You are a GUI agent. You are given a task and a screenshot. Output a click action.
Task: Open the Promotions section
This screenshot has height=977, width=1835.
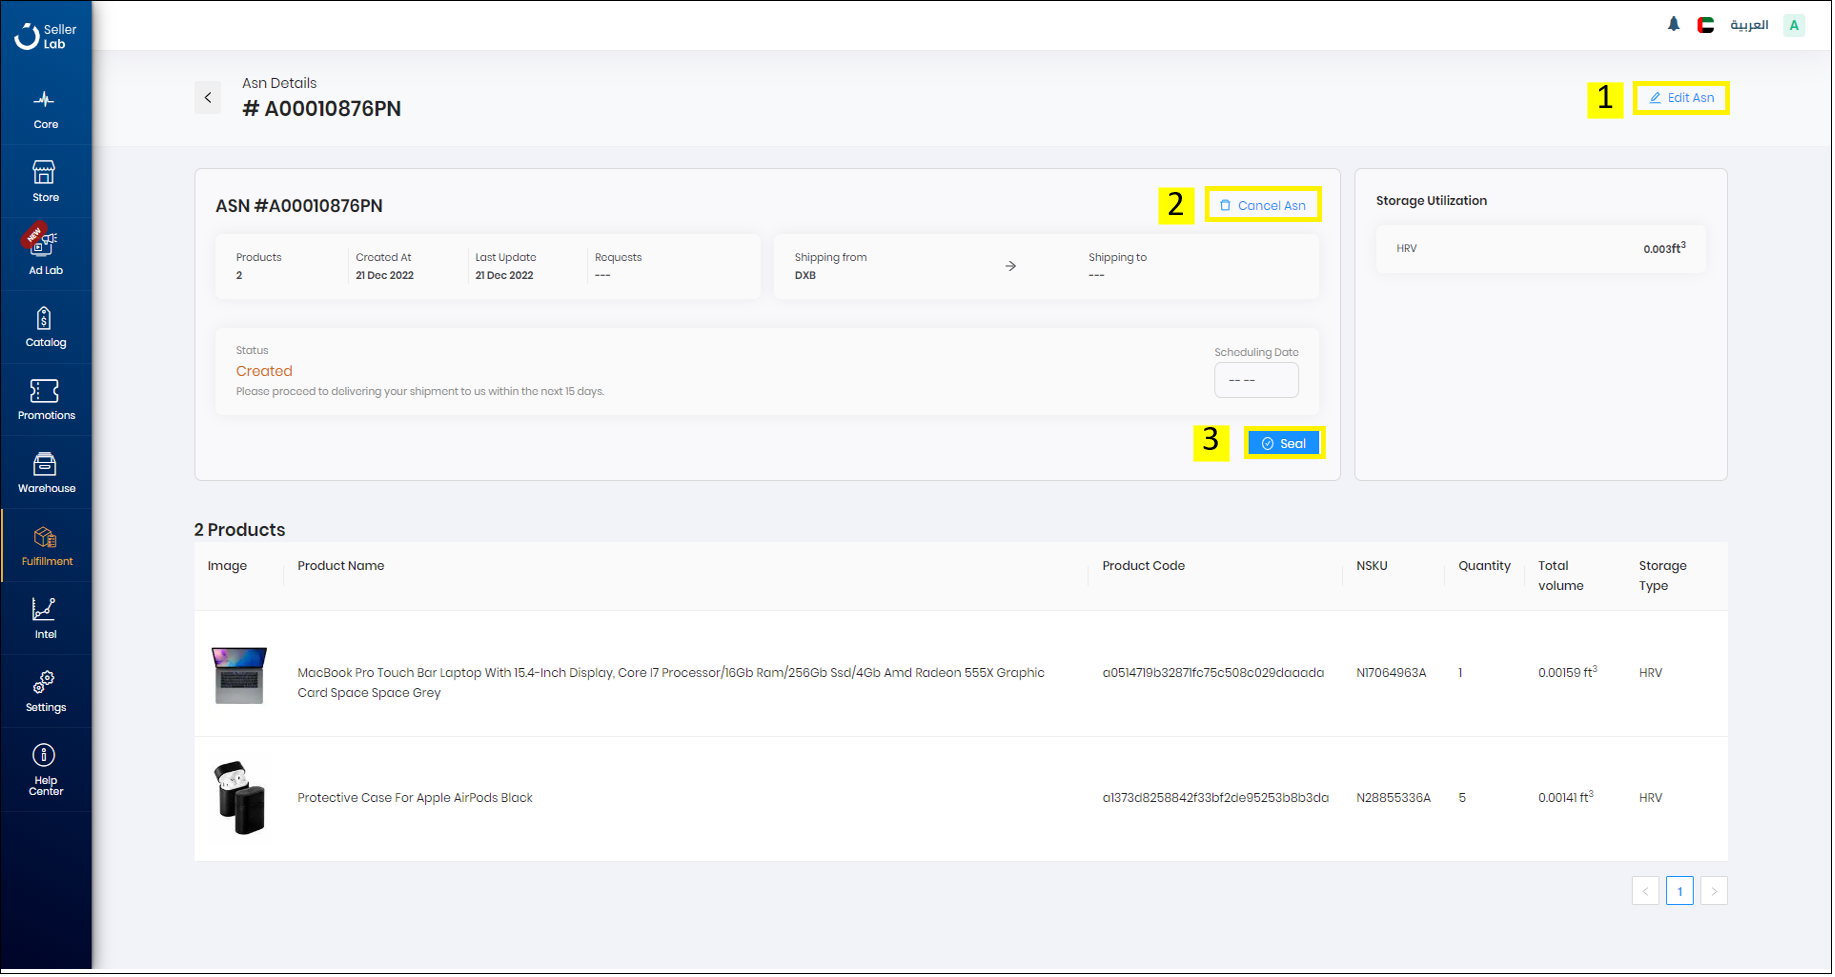point(45,399)
